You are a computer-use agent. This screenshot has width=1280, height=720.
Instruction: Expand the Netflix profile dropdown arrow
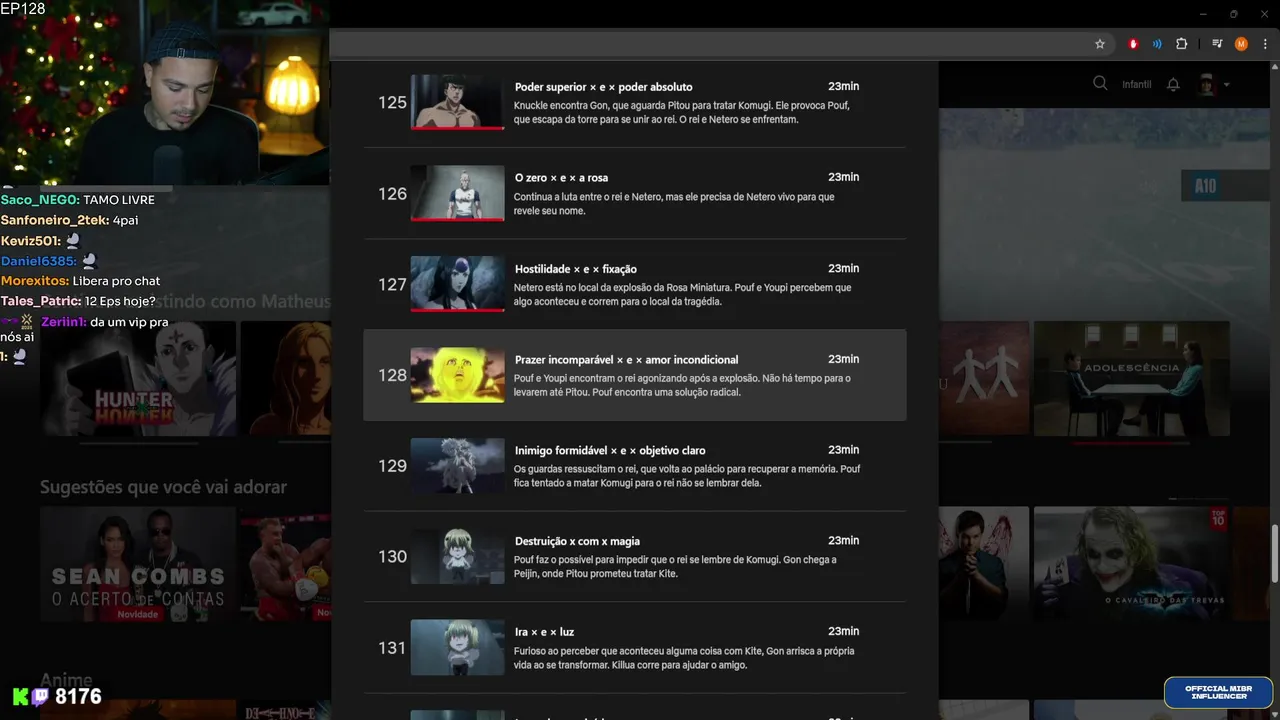1226,84
